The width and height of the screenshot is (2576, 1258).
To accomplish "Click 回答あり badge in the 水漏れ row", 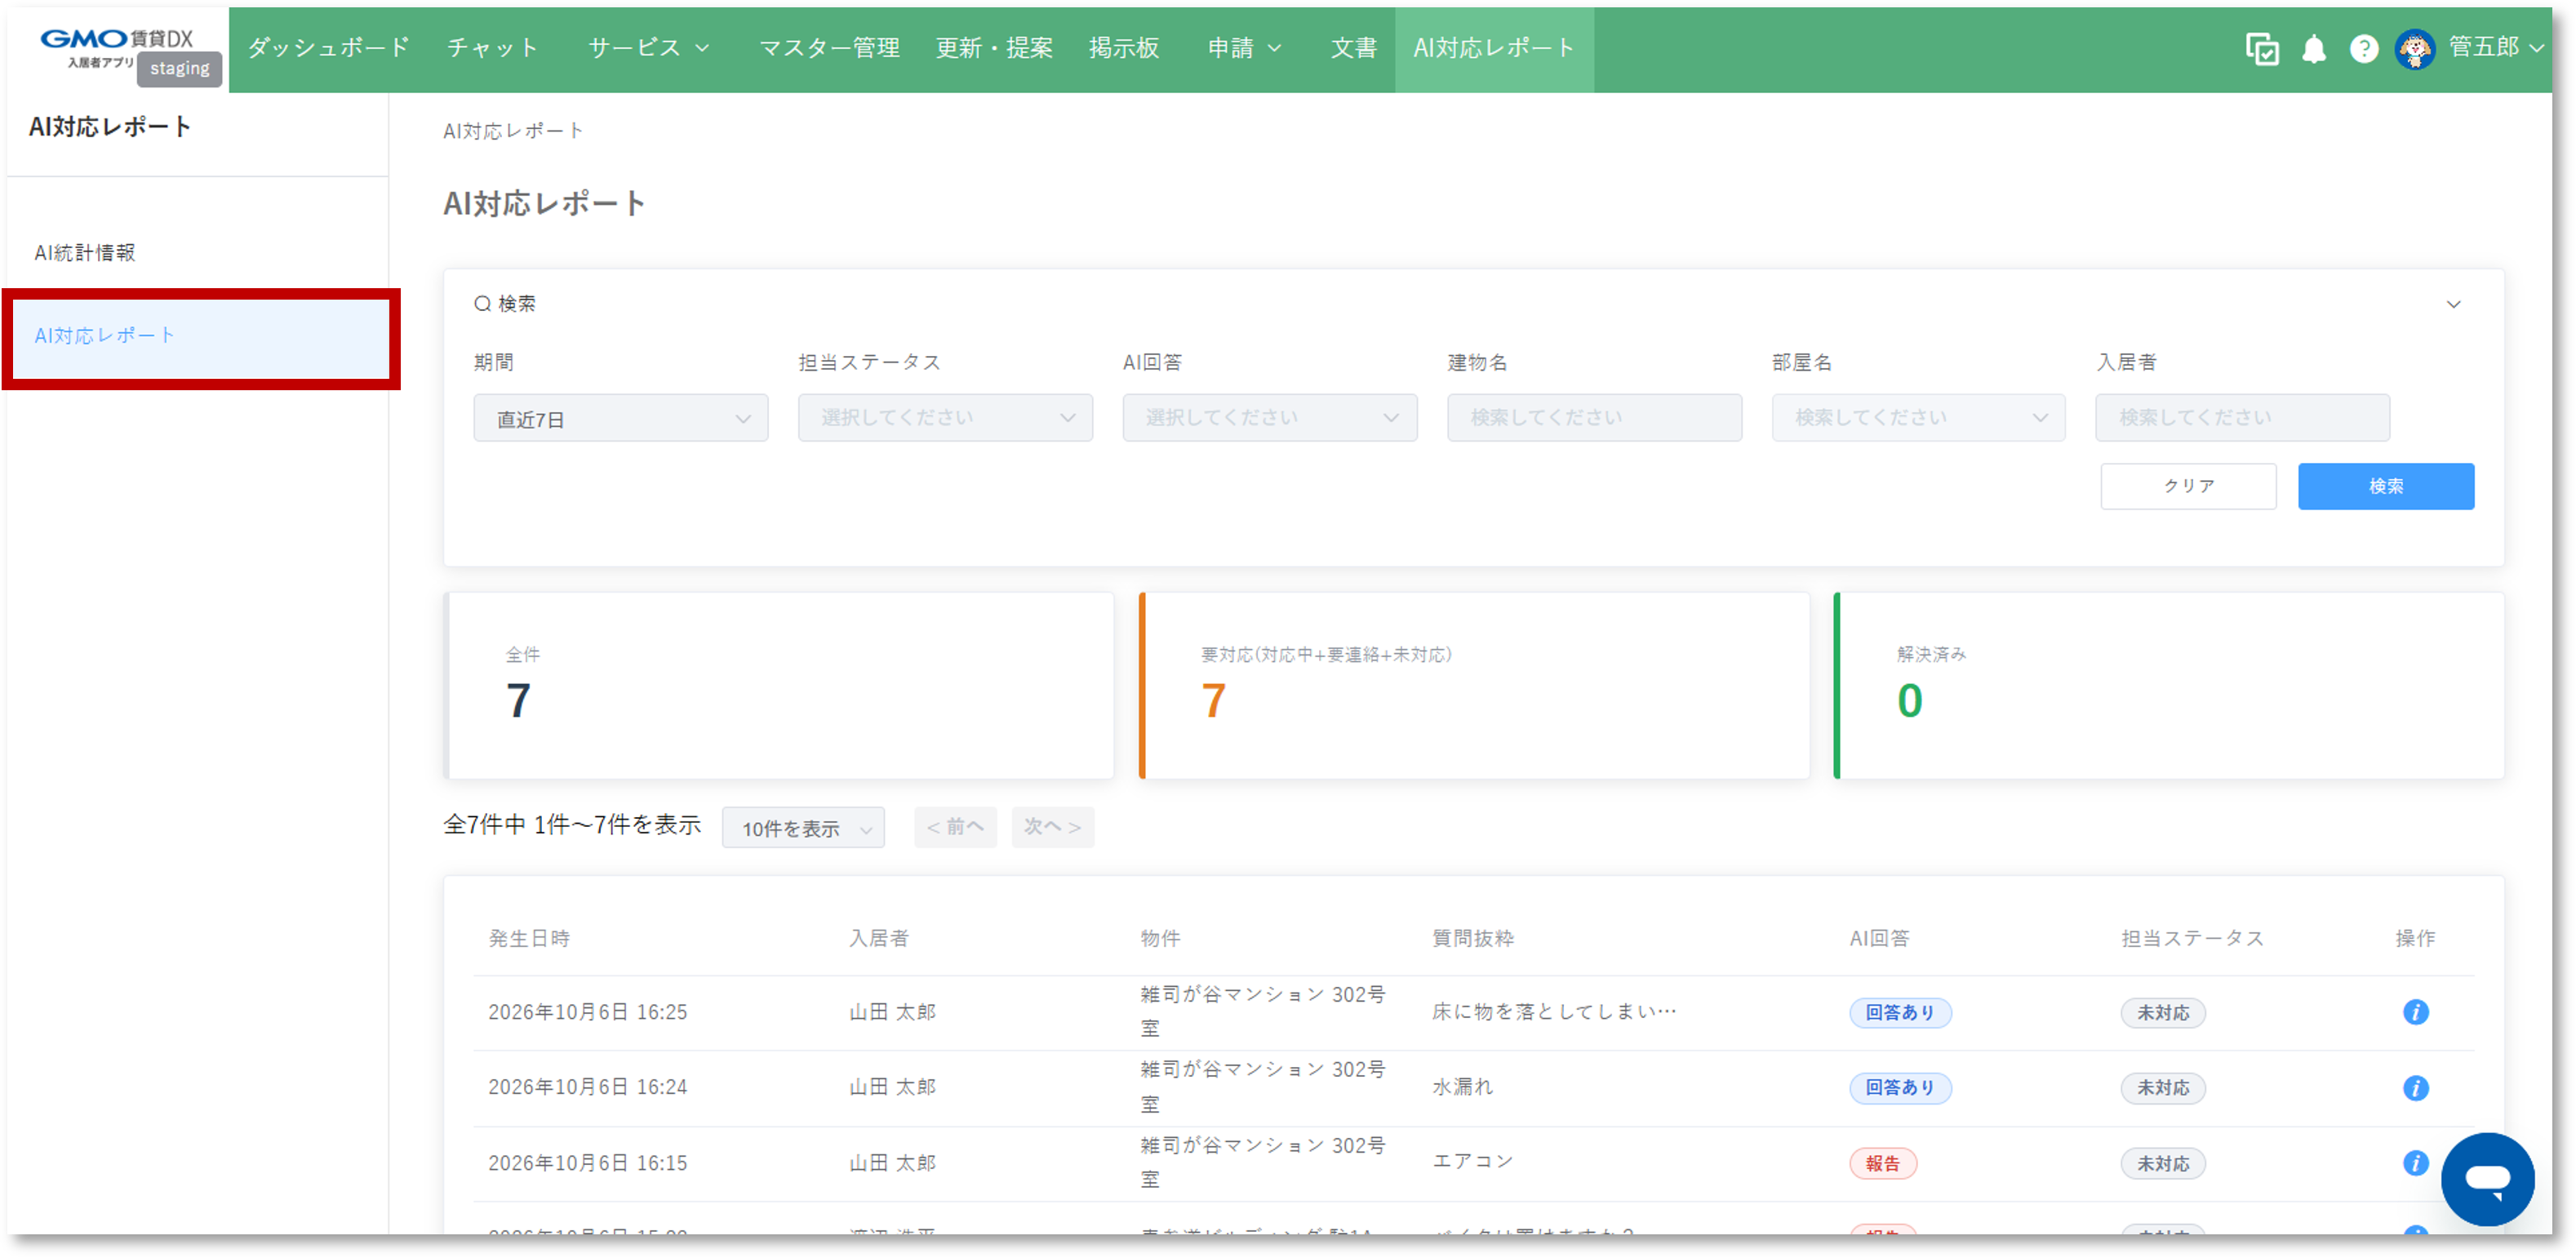I will tap(1899, 1088).
